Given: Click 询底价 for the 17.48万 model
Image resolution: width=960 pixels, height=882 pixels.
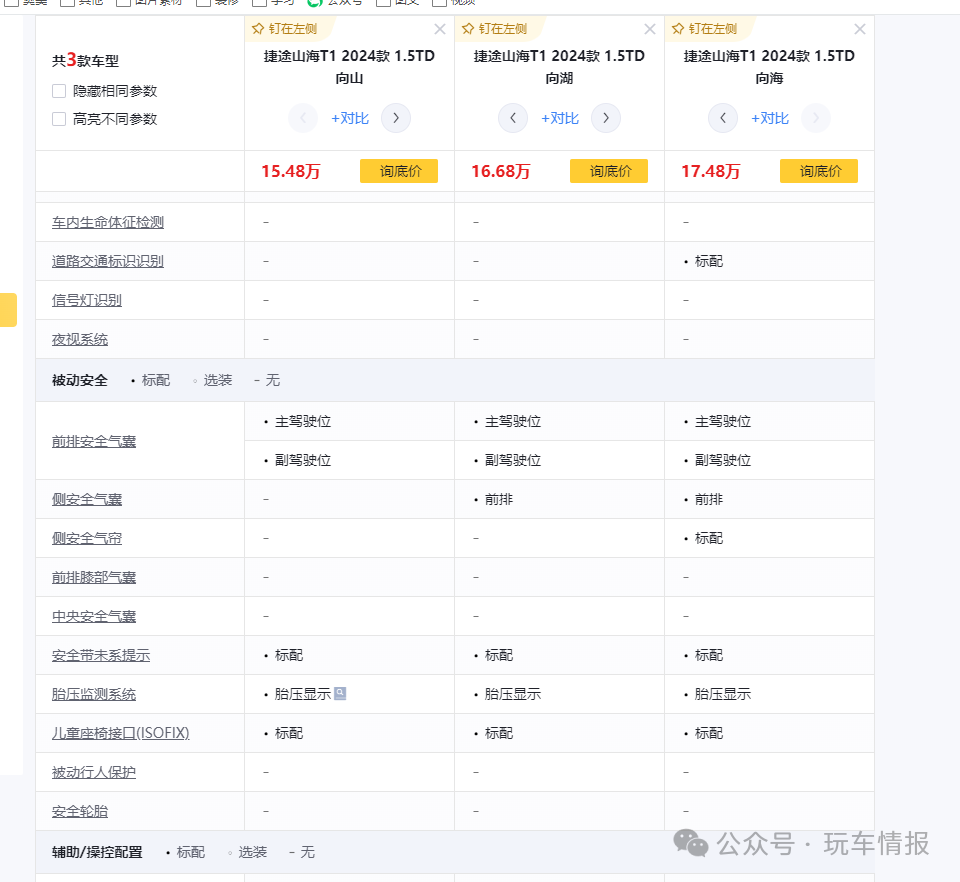Looking at the screenshot, I should coord(819,171).
